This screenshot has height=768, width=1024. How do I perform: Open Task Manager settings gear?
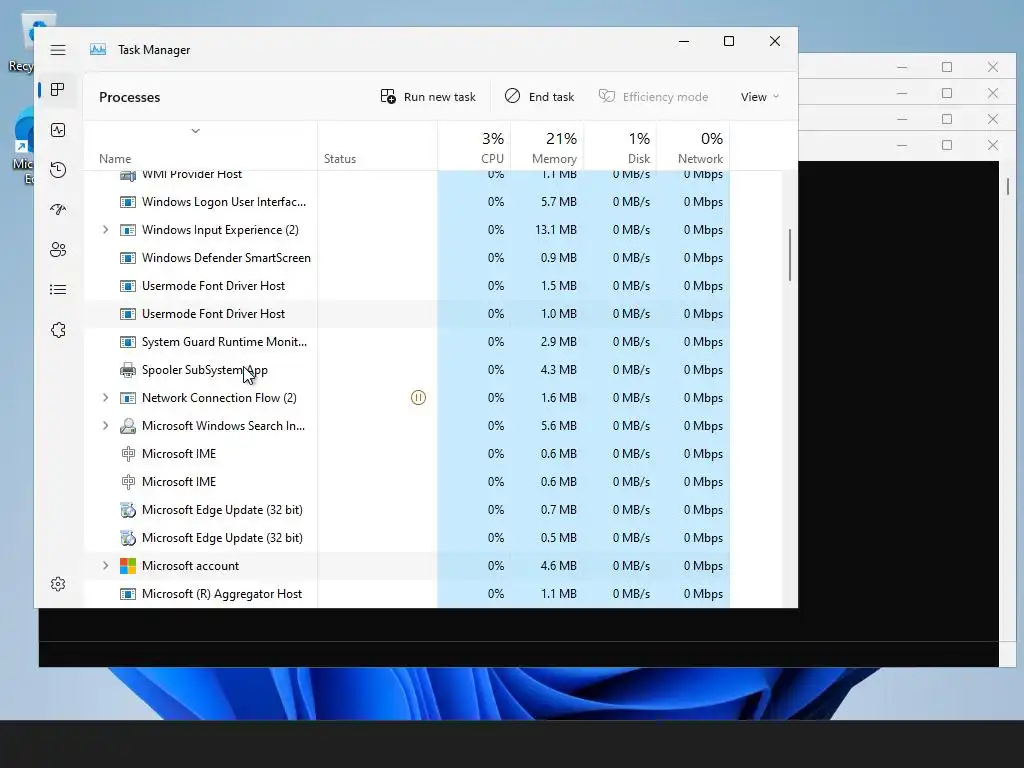coord(58,584)
